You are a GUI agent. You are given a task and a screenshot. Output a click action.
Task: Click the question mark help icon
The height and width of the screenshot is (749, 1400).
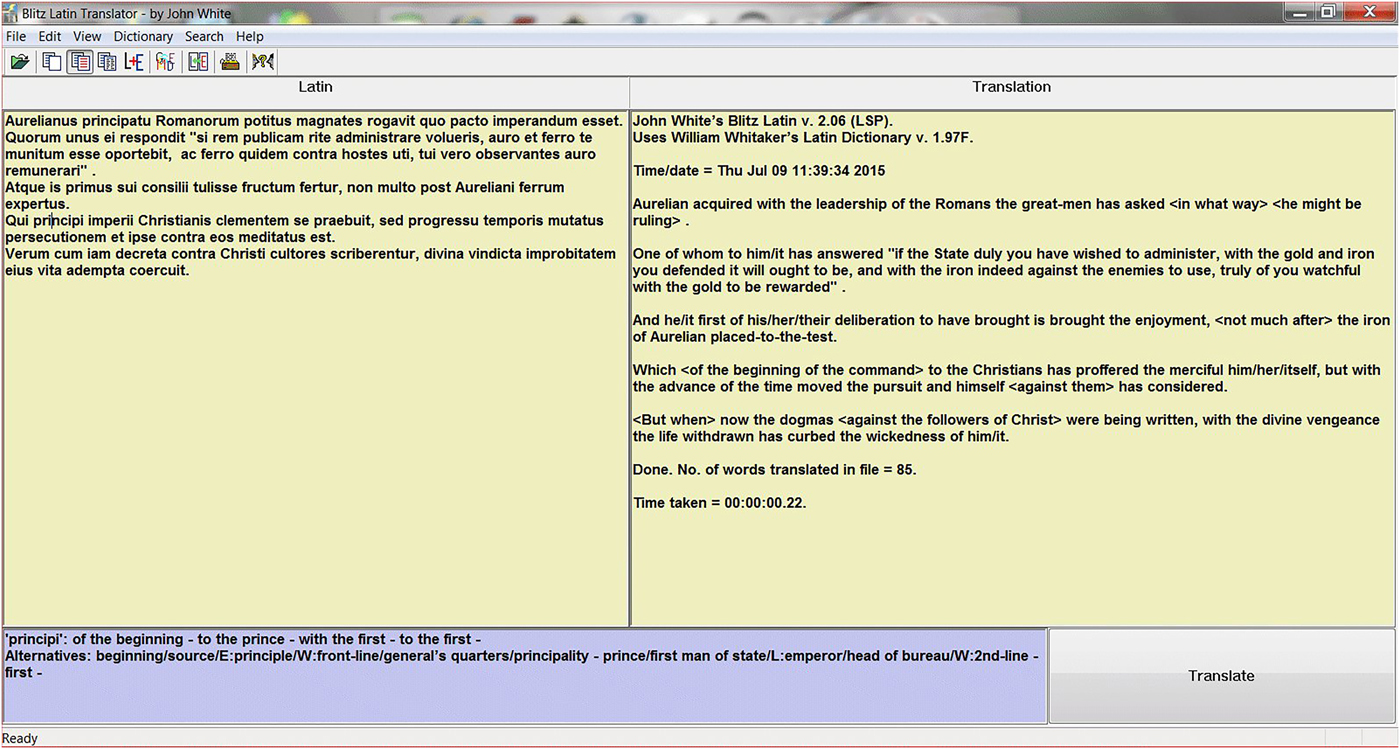tap(262, 62)
